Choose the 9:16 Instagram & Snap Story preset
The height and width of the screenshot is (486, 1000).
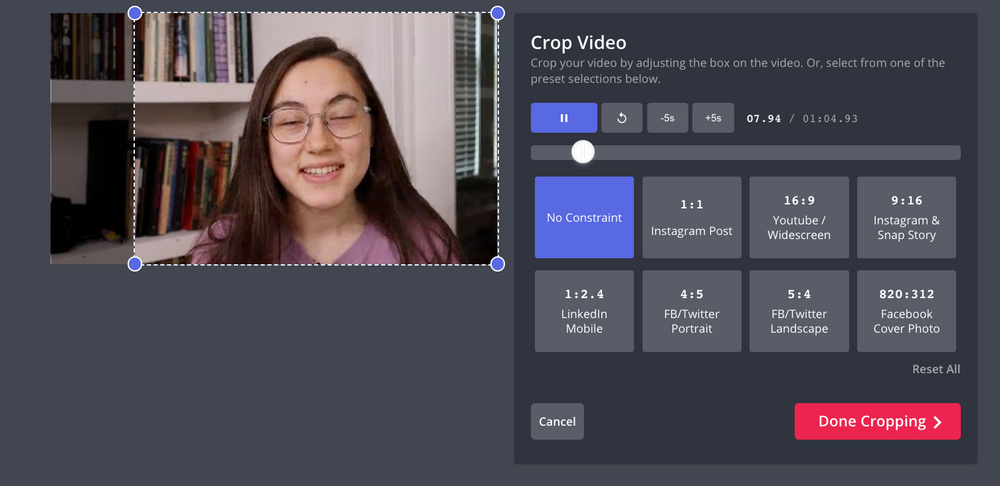(906, 217)
